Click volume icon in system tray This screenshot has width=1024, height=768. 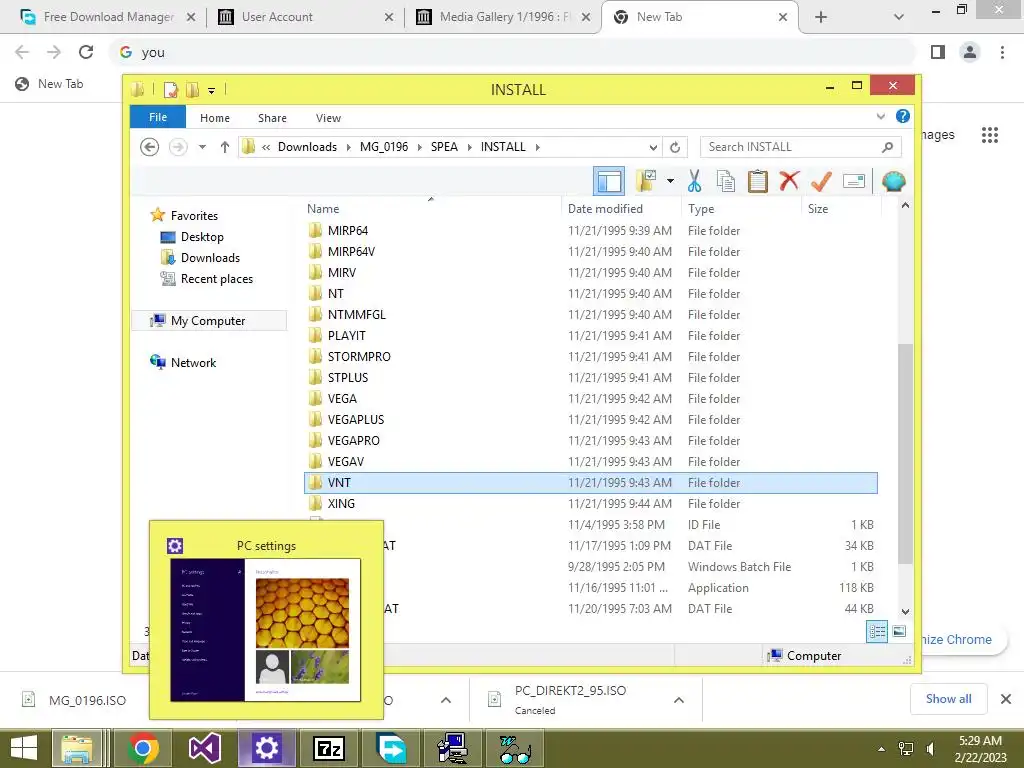[x=930, y=748]
